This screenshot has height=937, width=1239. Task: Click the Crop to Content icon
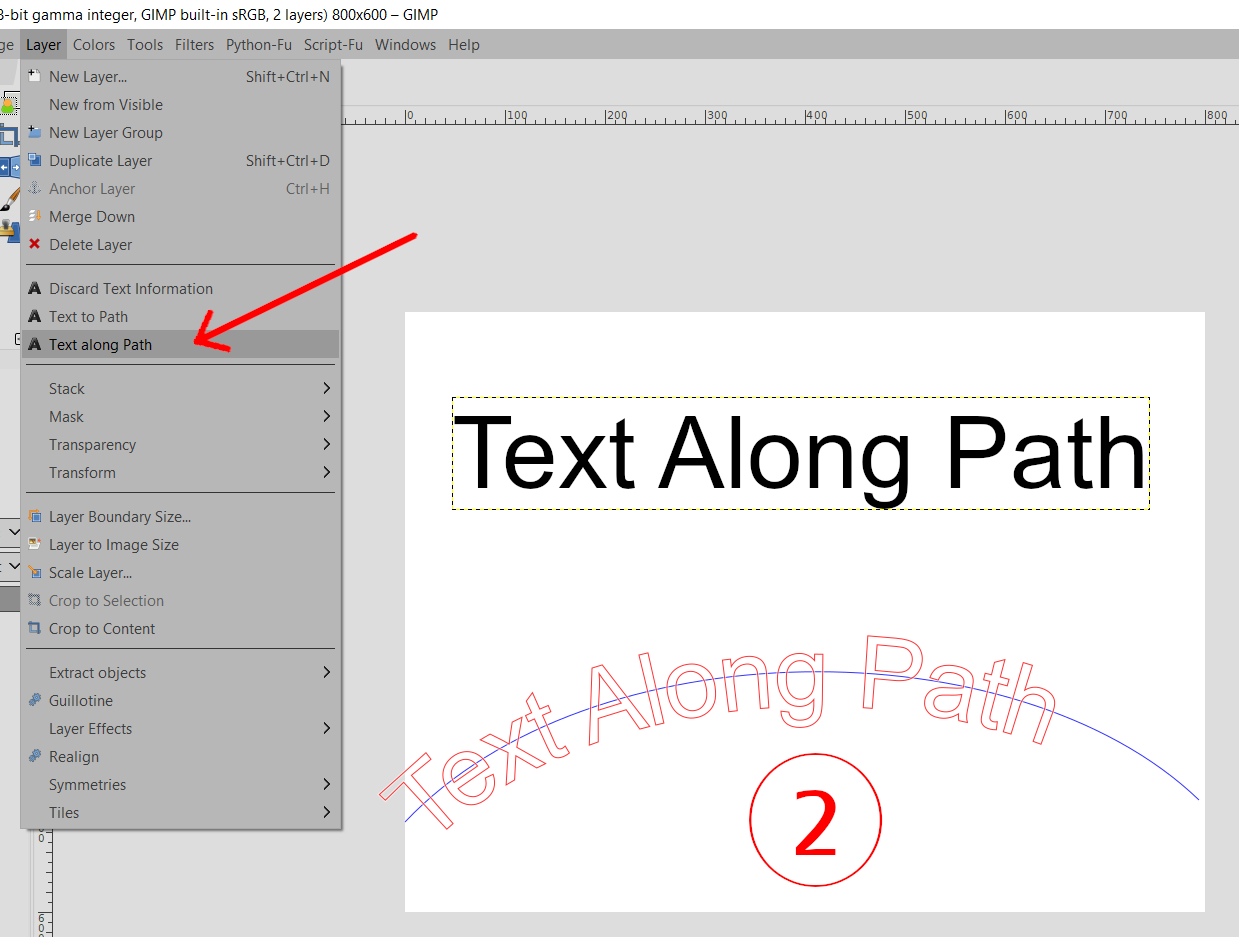(x=35, y=628)
